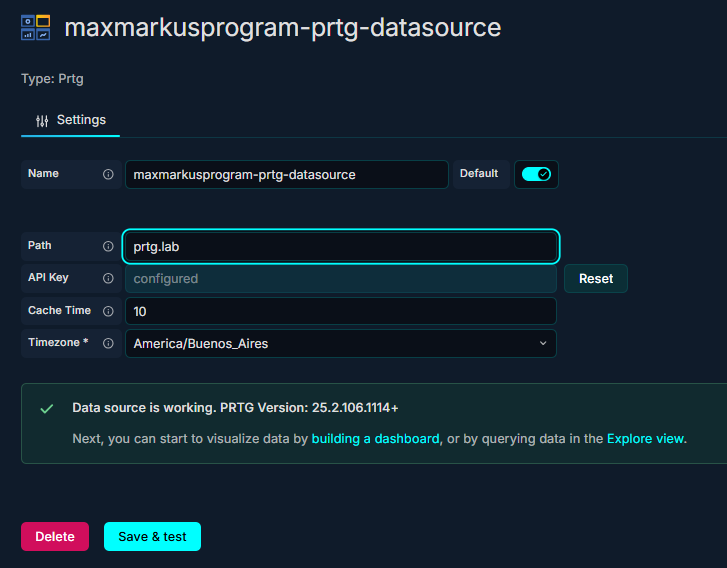The width and height of the screenshot is (727, 568).
Task: Click the Timezone * field label
Action: click(58, 343)
